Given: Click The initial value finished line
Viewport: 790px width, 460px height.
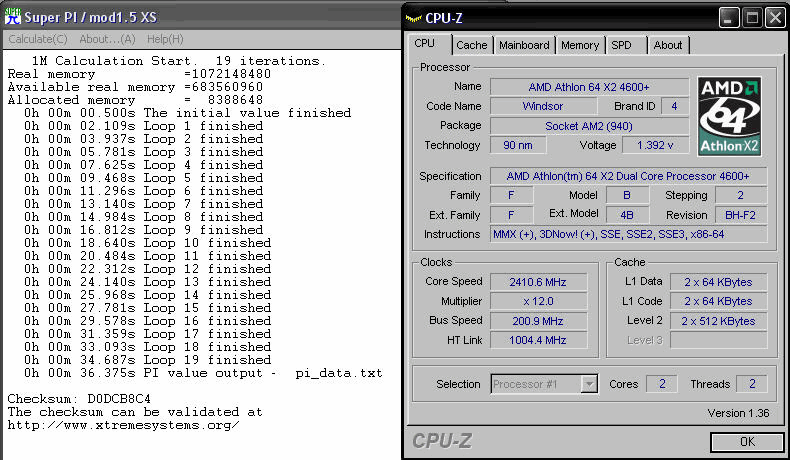Looking at the screenshot, I should point(187,113).
